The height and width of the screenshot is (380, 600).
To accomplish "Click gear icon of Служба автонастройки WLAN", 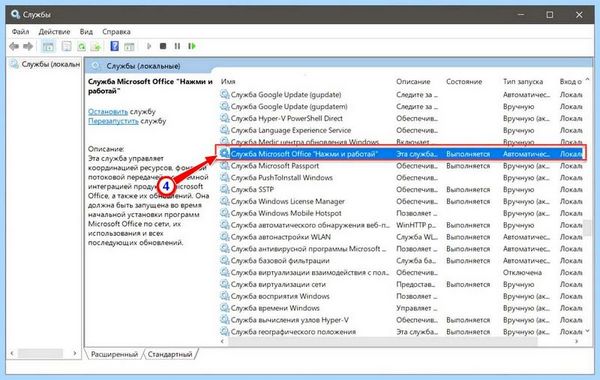I will point(225,236).
